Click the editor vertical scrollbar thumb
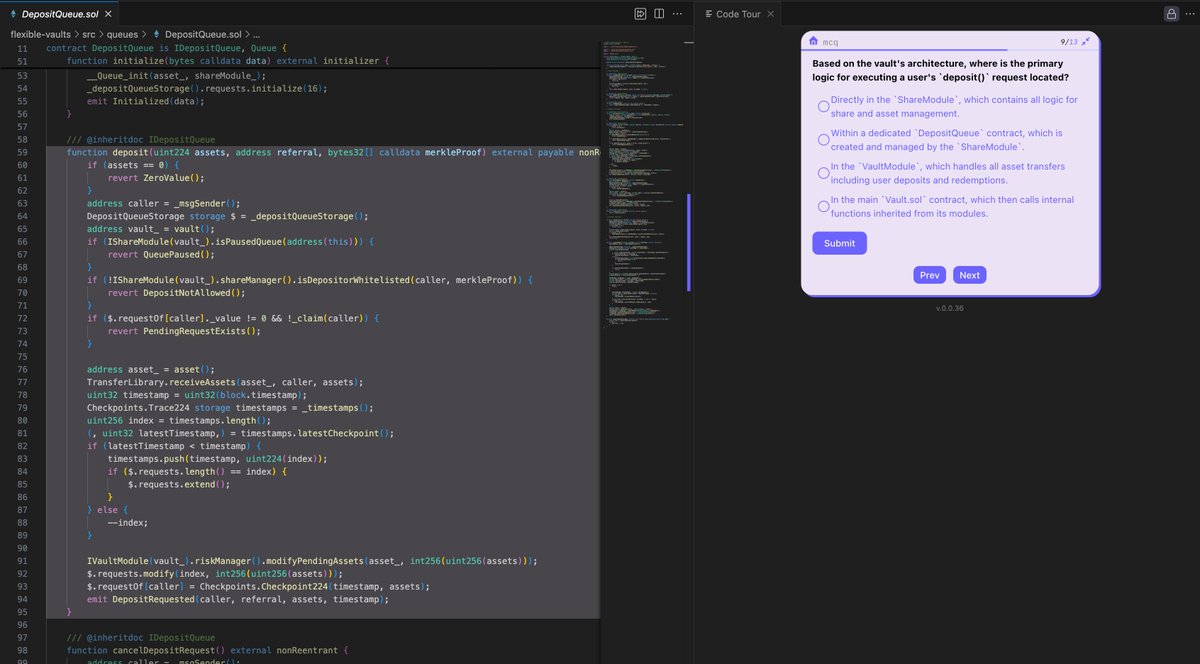This screenshot has height=664, width=1200. (x=689, y=243)
